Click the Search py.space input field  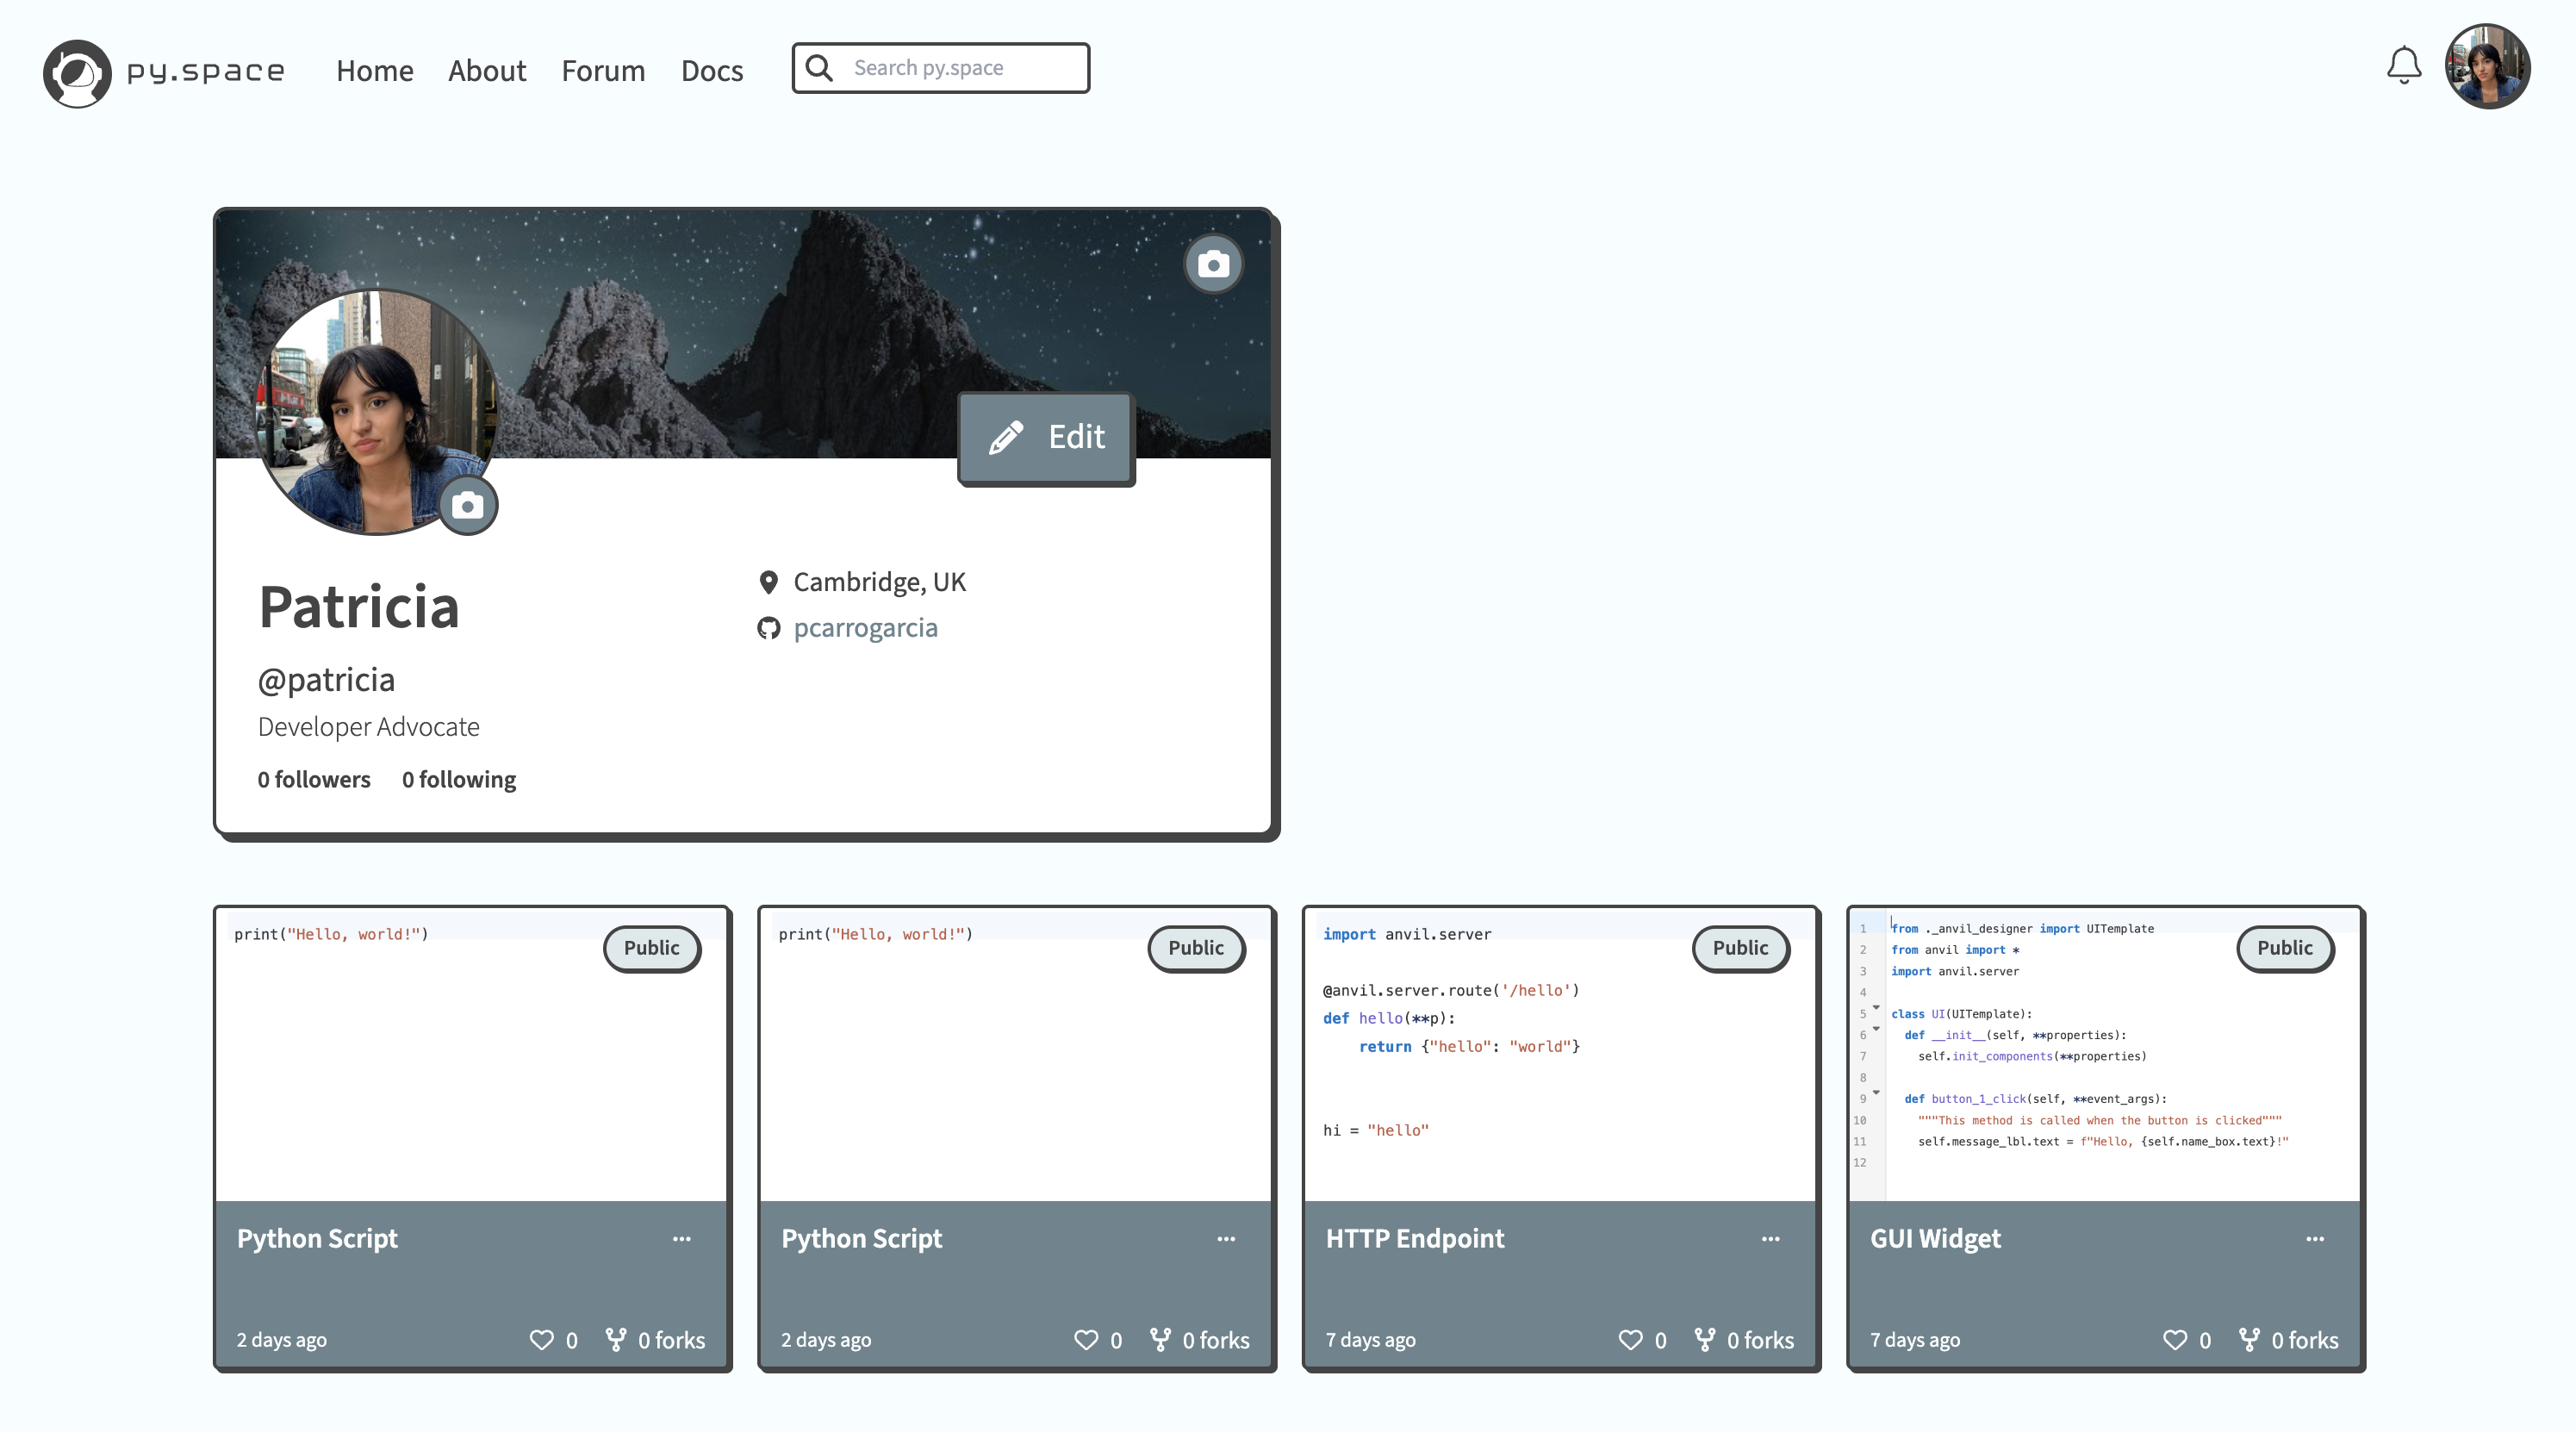pyautogui.click(x=941, y=68)
